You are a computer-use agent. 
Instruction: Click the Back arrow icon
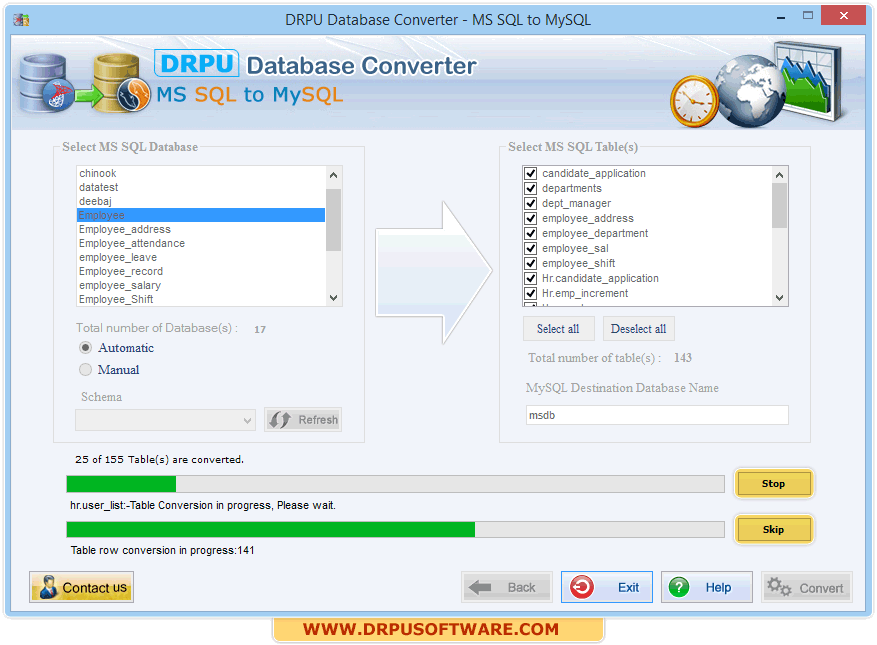coord(480,587)
